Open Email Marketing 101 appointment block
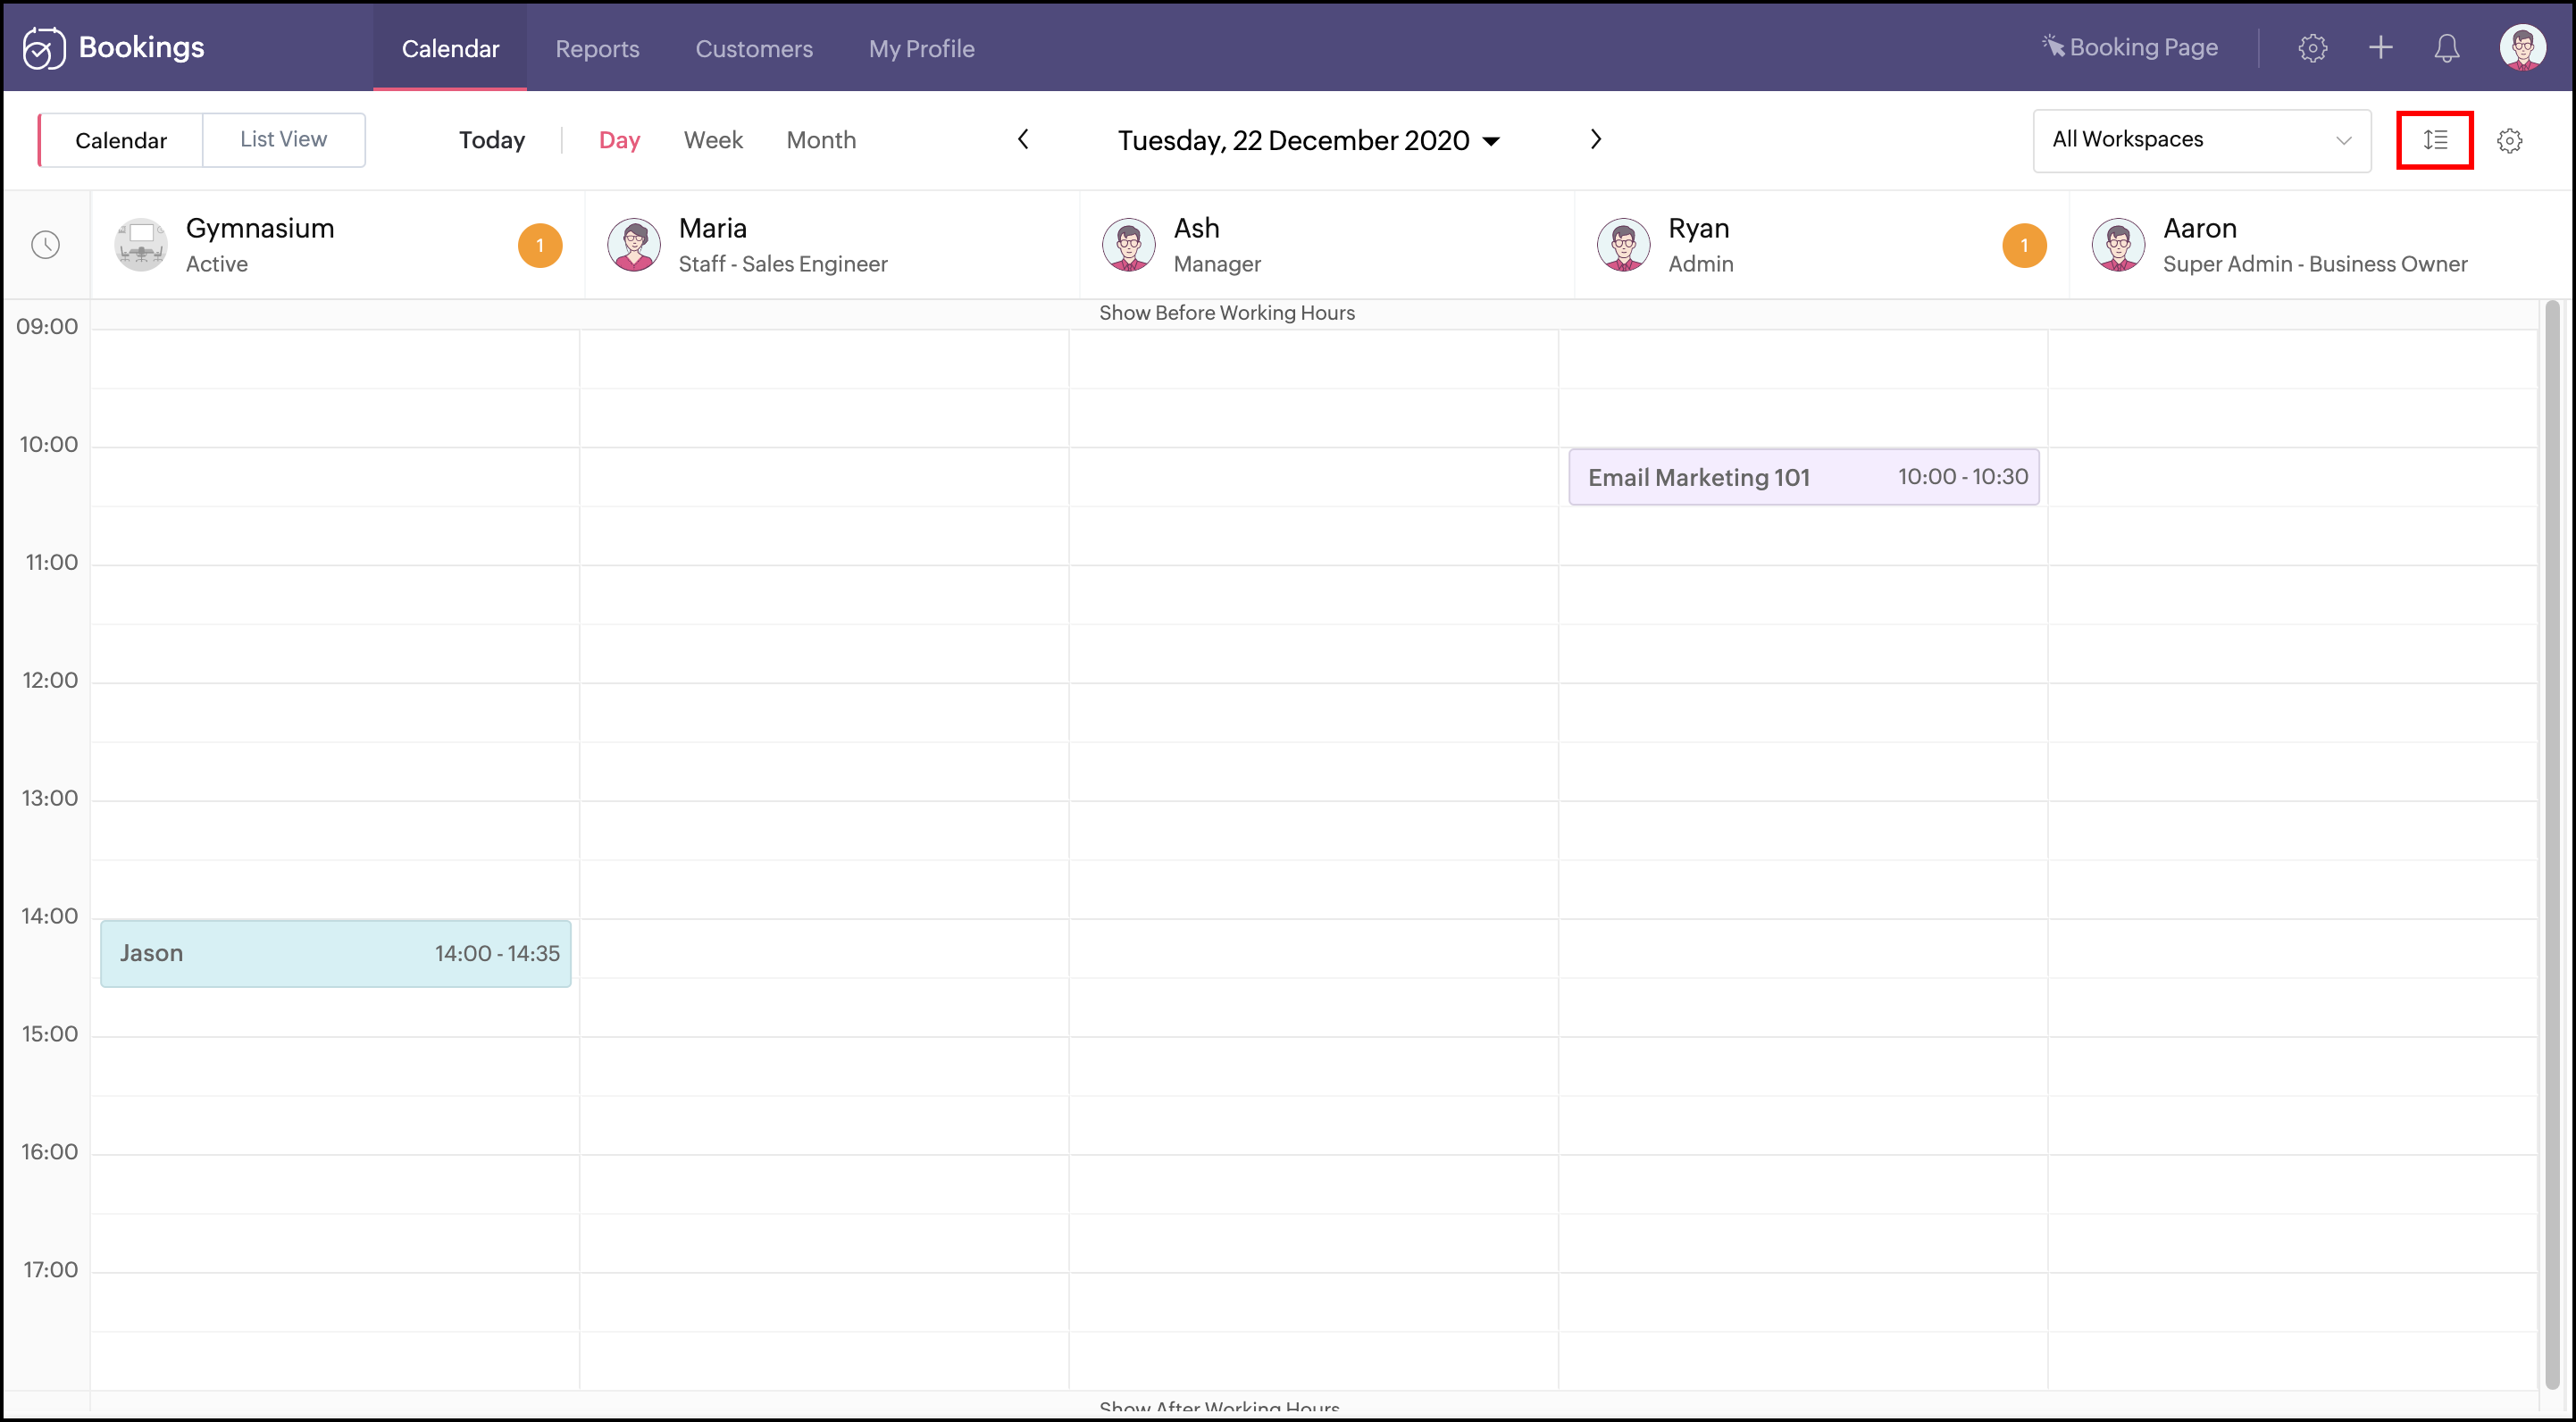 1803,477
